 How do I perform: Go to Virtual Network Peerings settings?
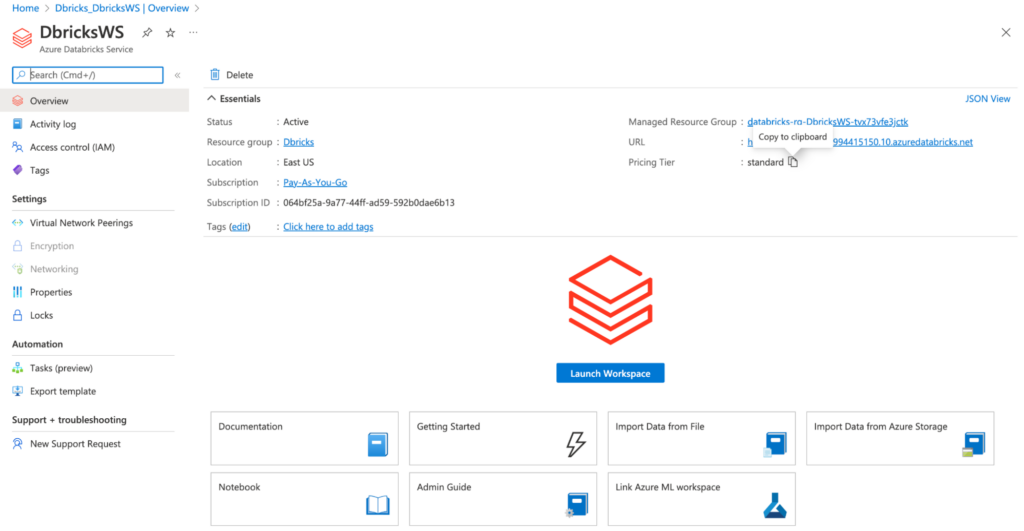click(81, 223)
